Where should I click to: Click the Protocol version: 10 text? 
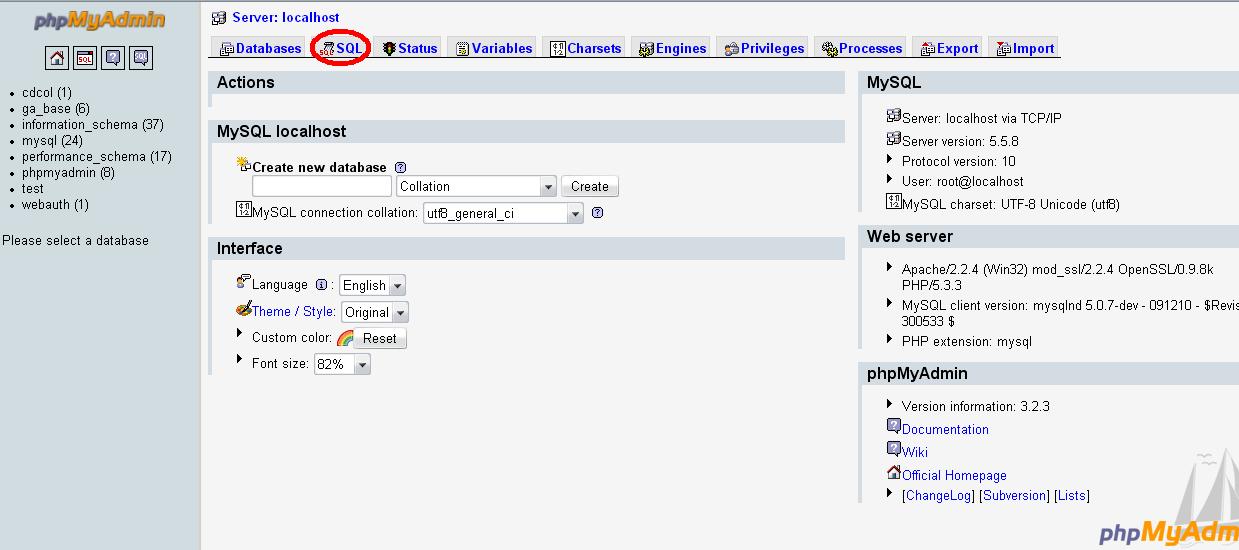pyautogui.click(x=959, y=160)
